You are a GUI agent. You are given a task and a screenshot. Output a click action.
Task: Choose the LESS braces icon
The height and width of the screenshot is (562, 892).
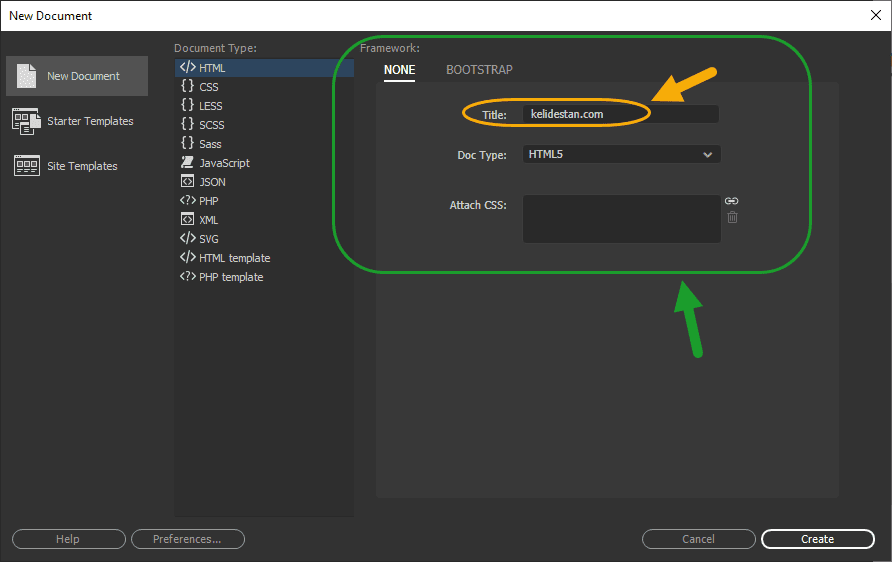tap(187, 105)
